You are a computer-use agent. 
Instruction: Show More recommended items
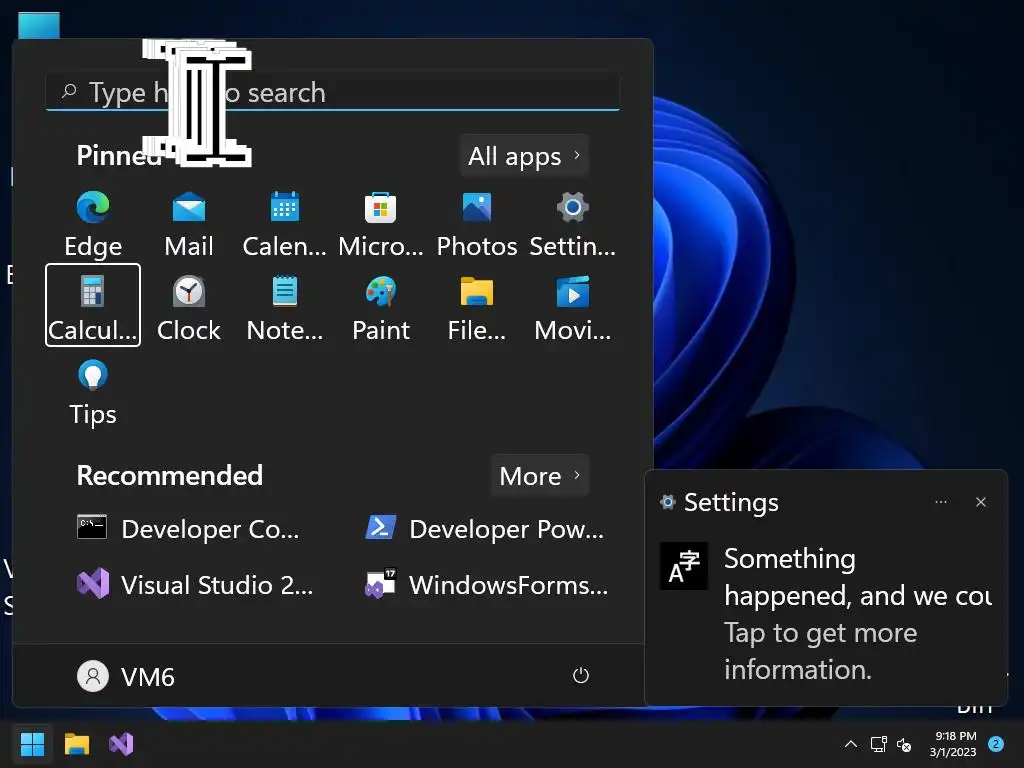click(x=539, y=476)
